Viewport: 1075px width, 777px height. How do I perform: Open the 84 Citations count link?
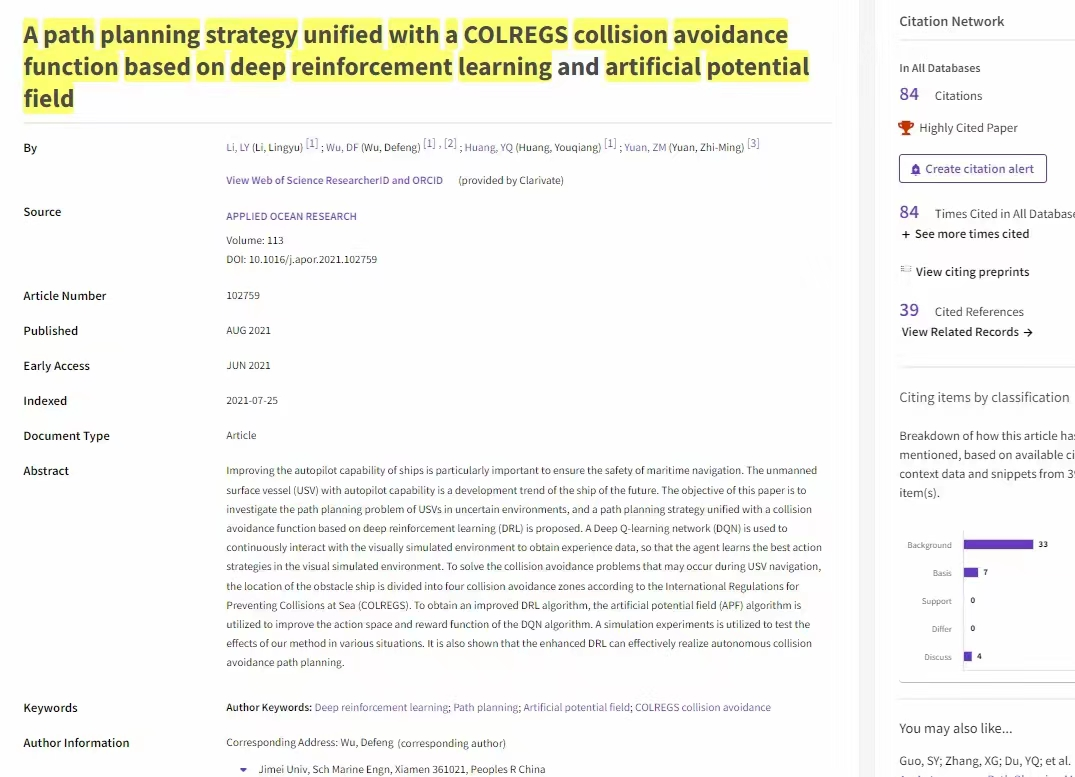(x=909, y=95)
